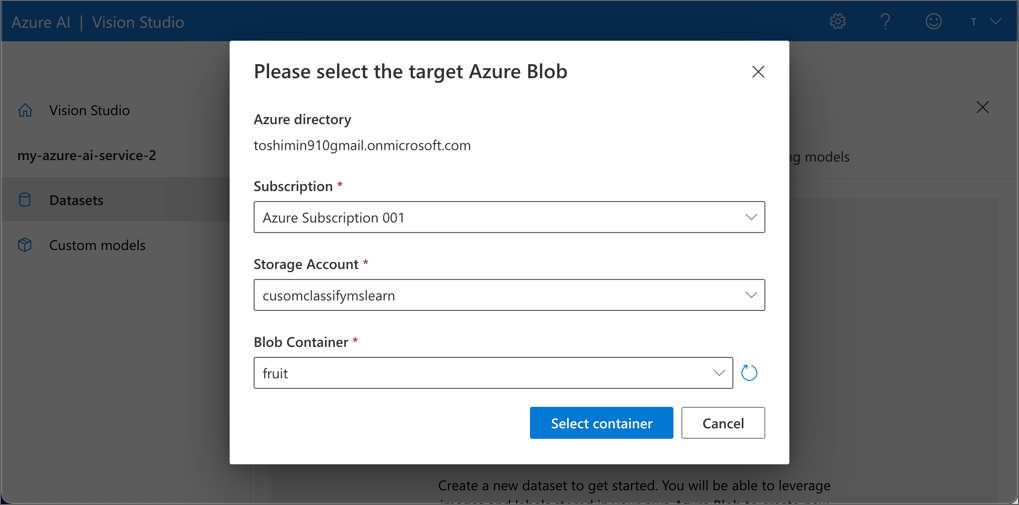Click the home icon beside Vision Studio
The image size is (1019, 505).
25,110
